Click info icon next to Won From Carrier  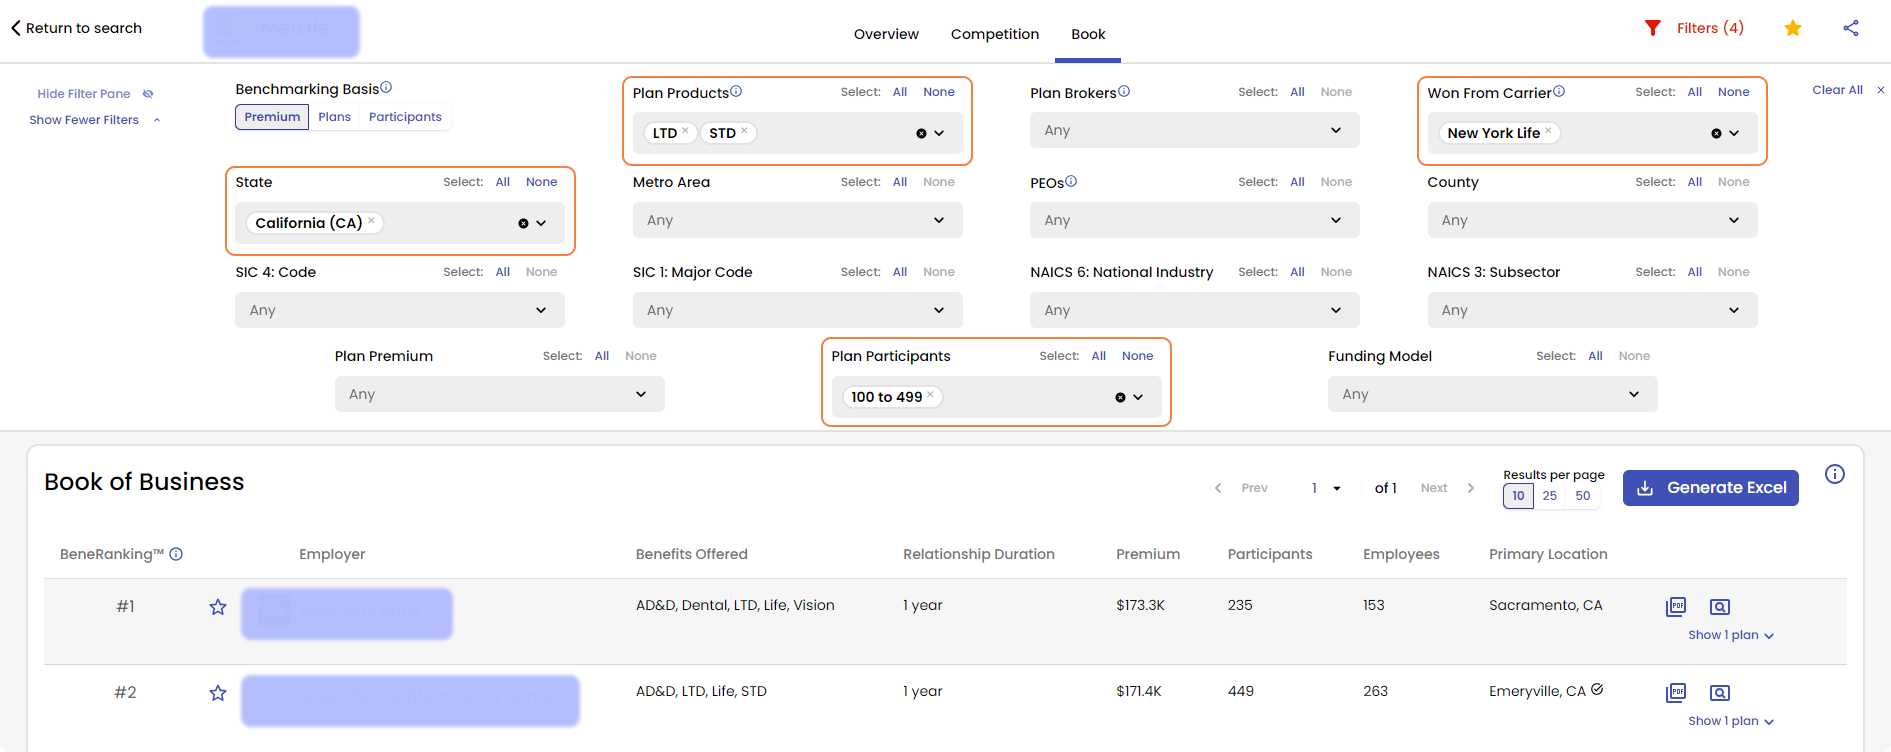coord(1559,91)
